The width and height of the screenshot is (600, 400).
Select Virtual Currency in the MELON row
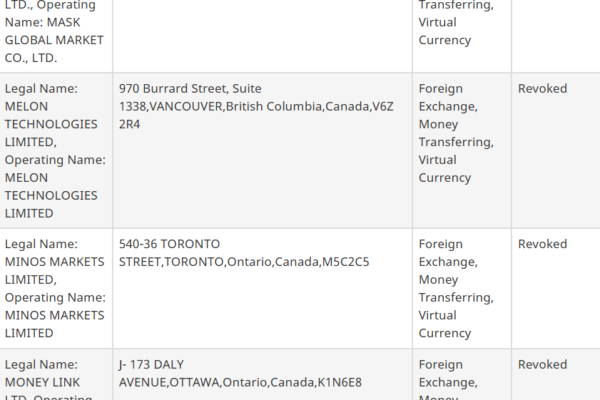tap(444, 169)
